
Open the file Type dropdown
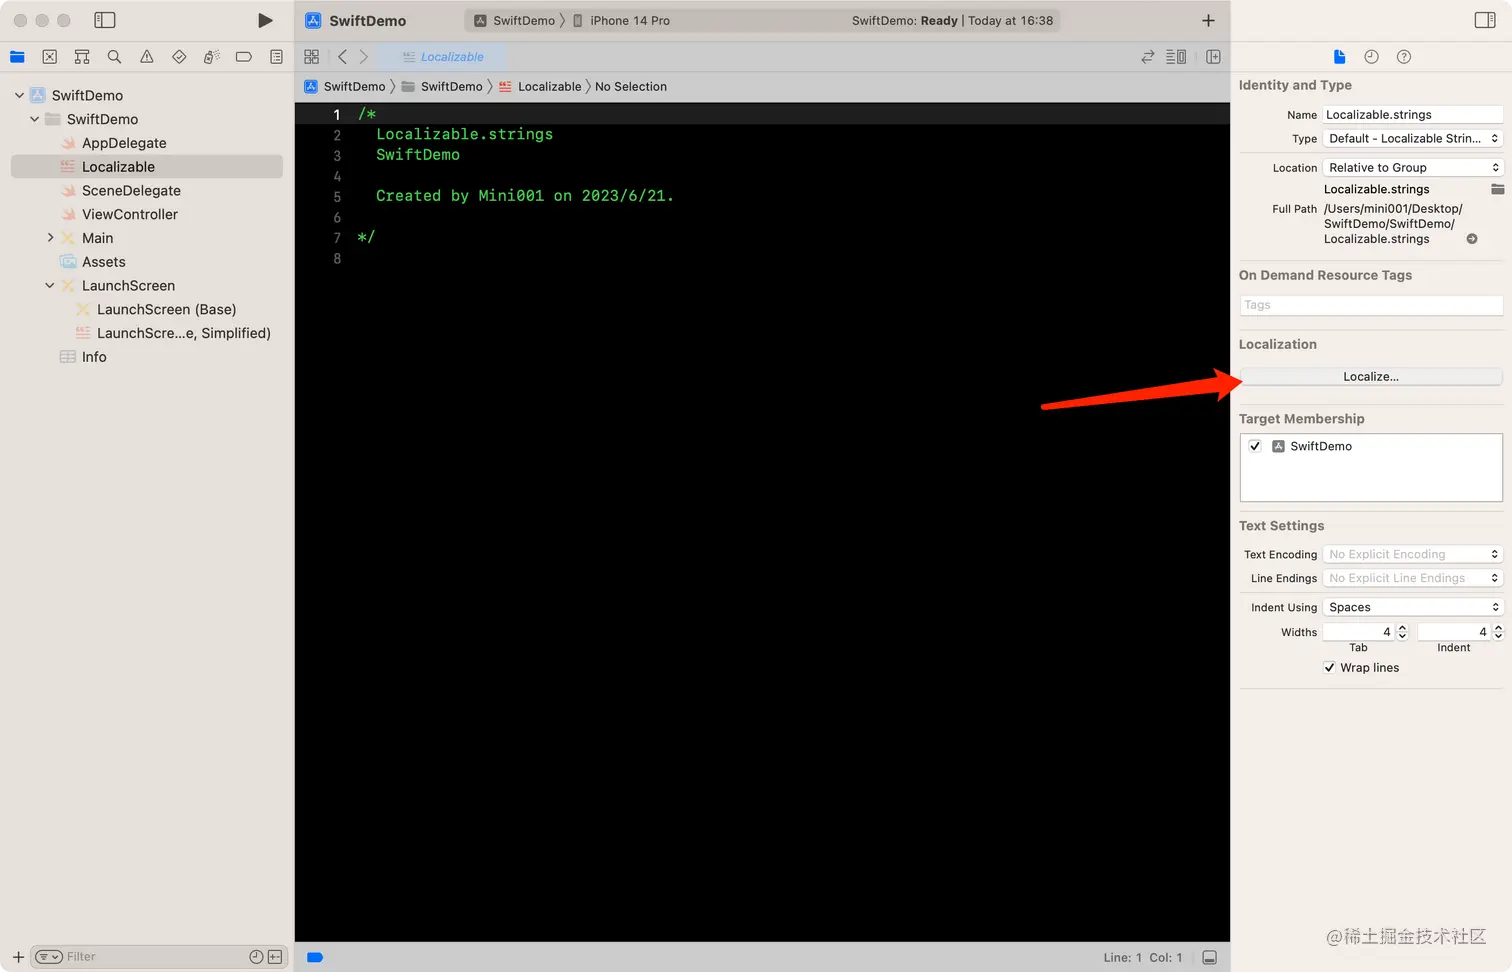tap(1413, 139)
